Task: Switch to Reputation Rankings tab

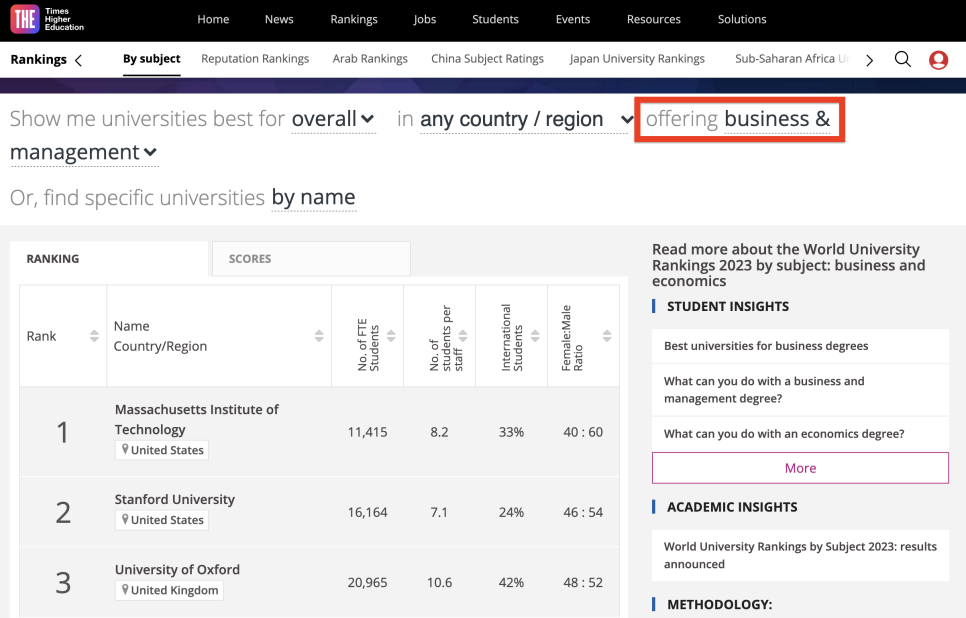Action: coord(255,59)
